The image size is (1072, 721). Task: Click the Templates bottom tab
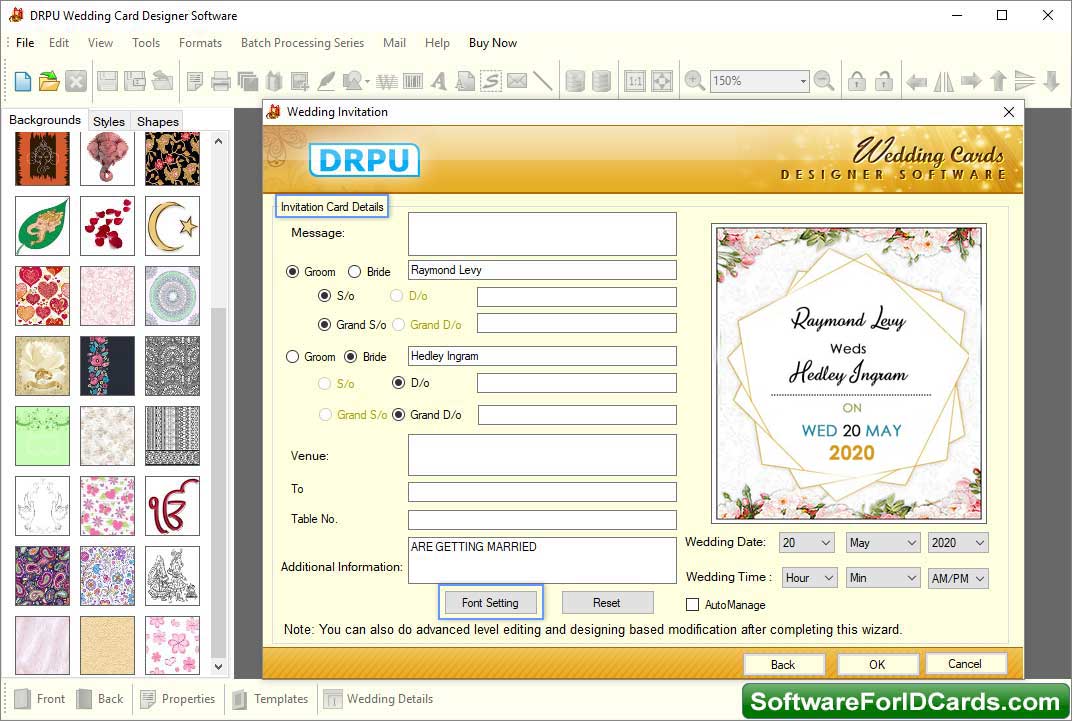point(270,698)
